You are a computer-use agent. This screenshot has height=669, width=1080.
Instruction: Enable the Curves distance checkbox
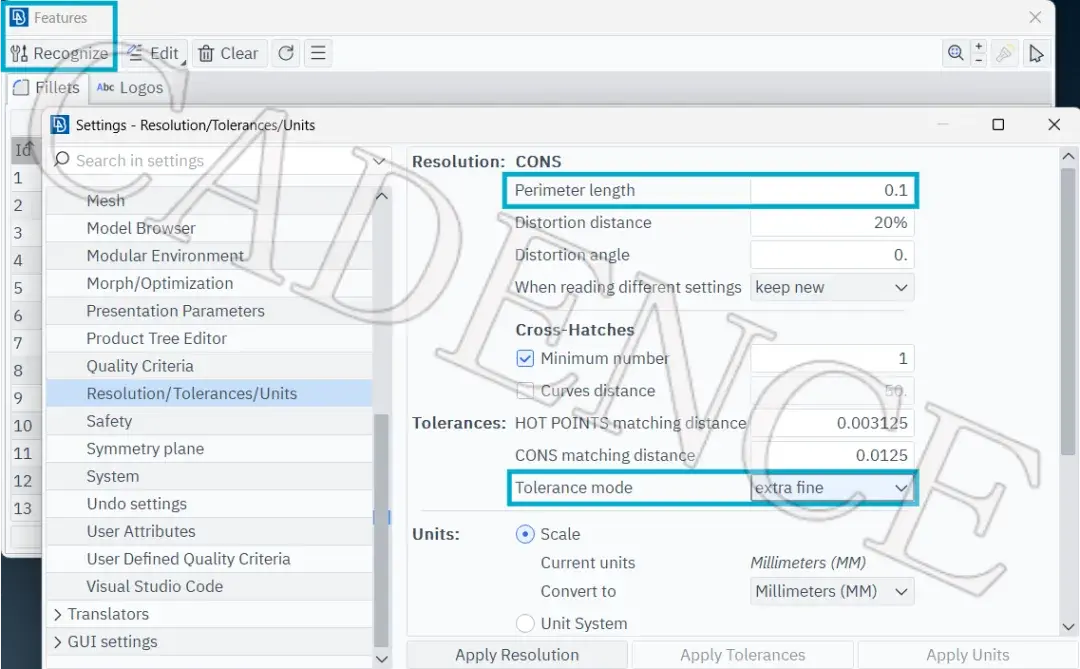click(525, 391)
